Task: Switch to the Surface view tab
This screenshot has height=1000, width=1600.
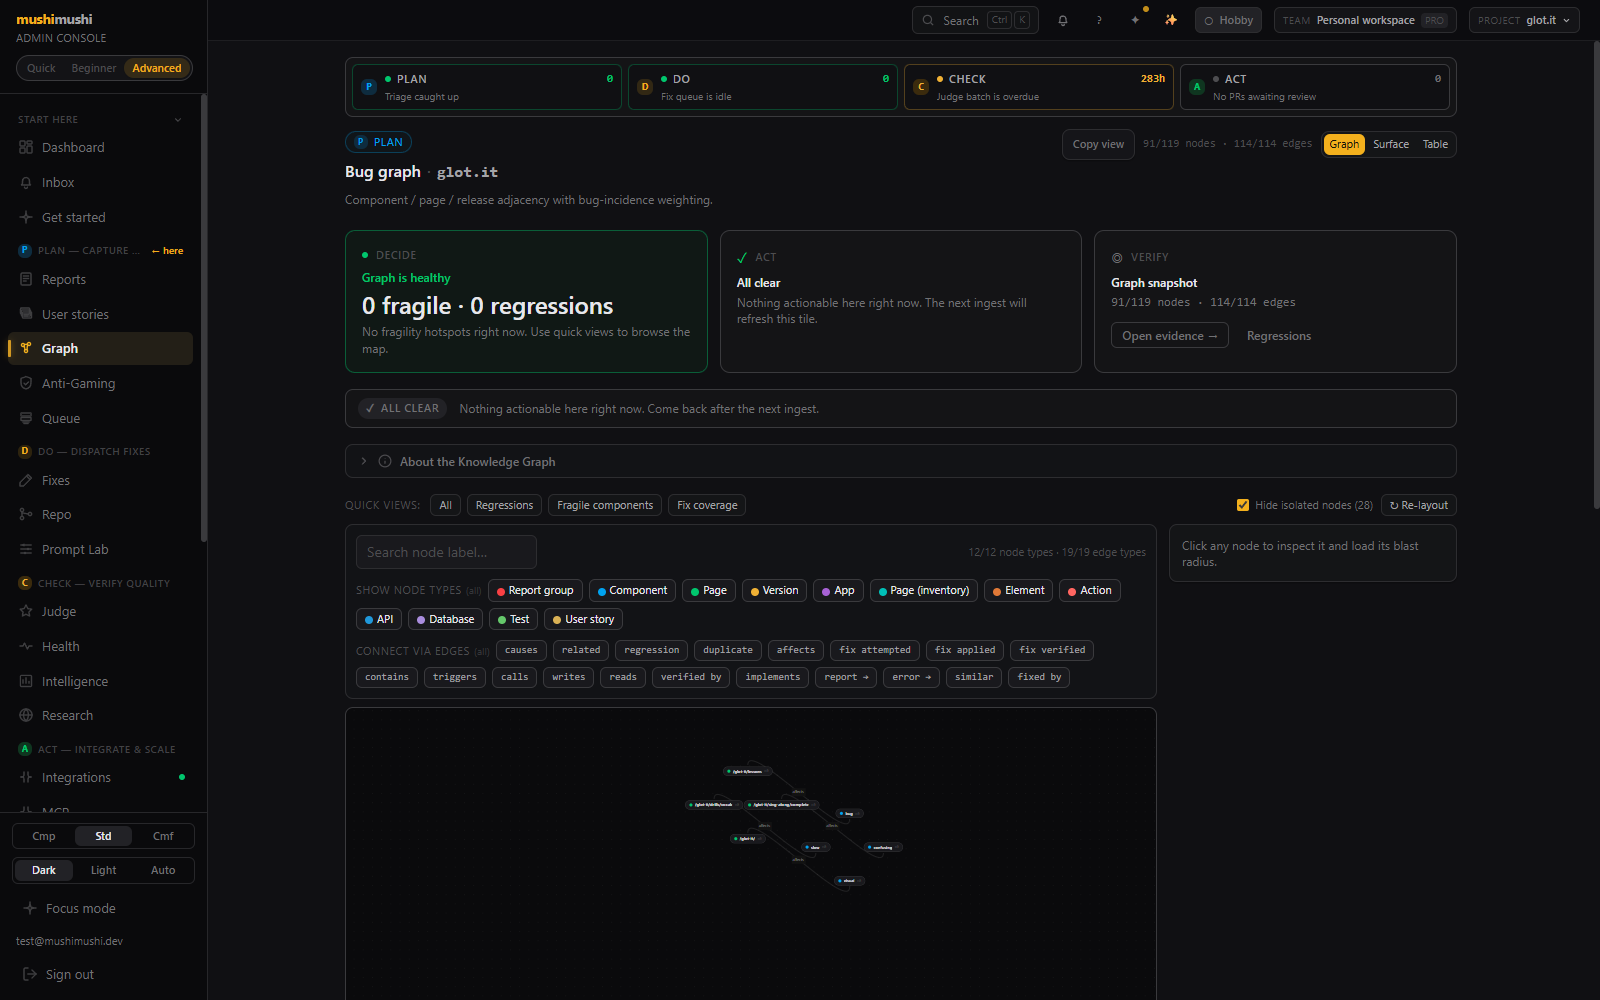Action: [1391, 144]
